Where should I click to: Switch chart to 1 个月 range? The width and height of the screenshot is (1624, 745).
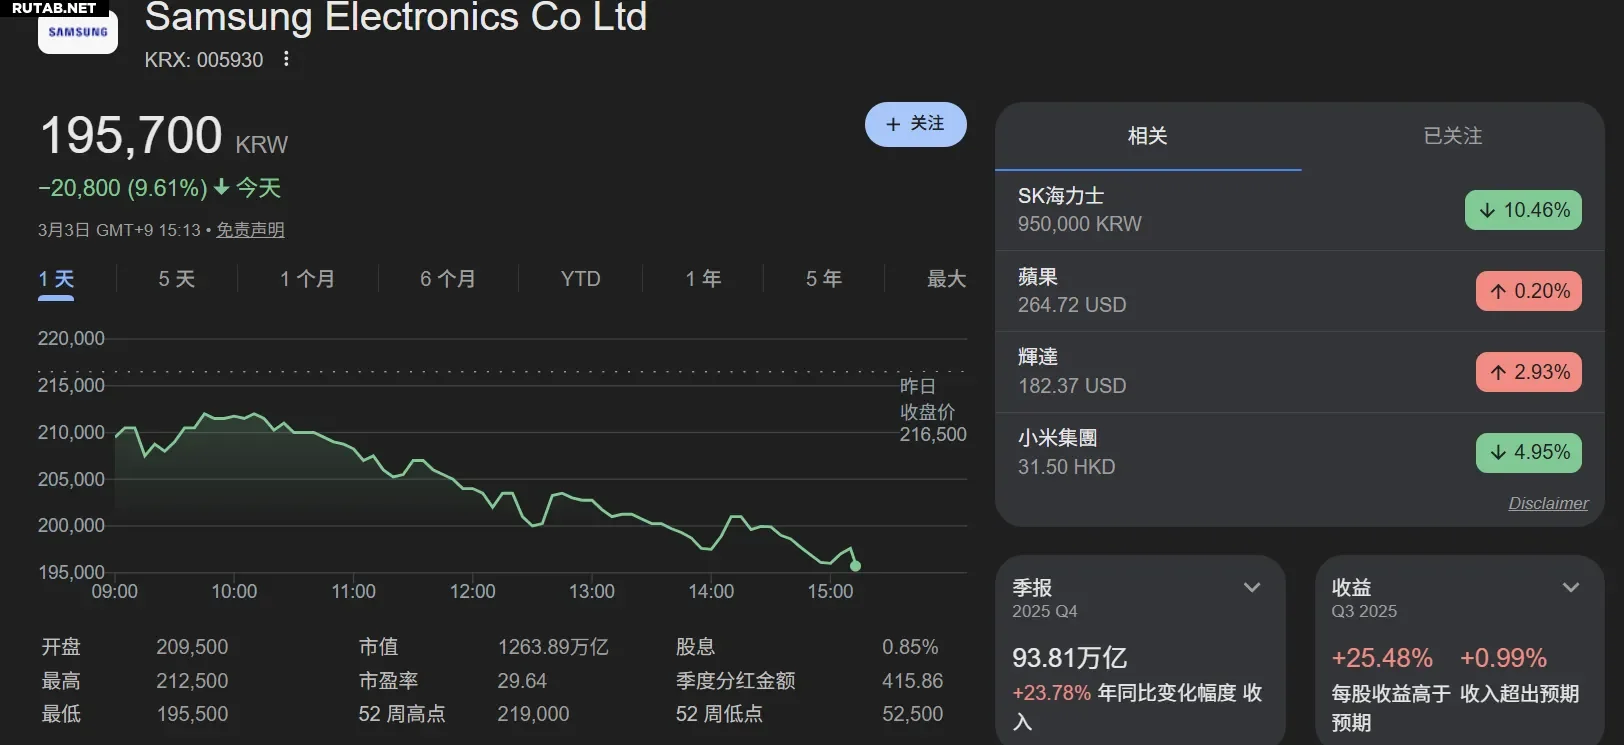[x=307, y=279]
